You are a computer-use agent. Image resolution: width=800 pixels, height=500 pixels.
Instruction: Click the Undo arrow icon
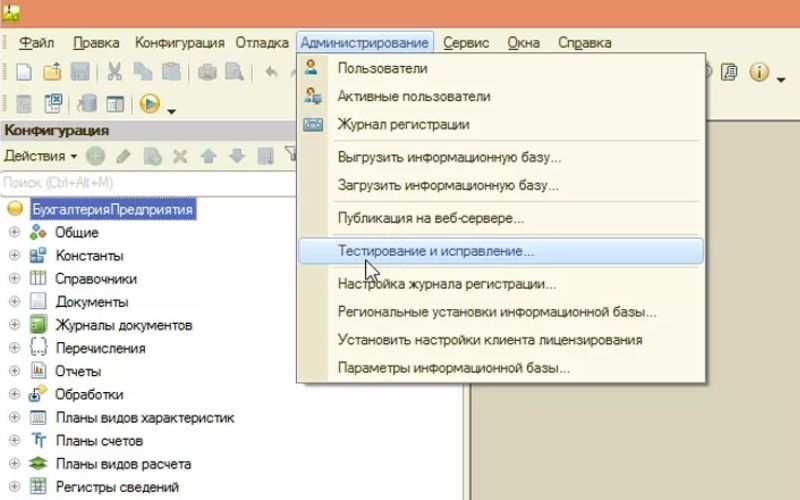point(271,72)
